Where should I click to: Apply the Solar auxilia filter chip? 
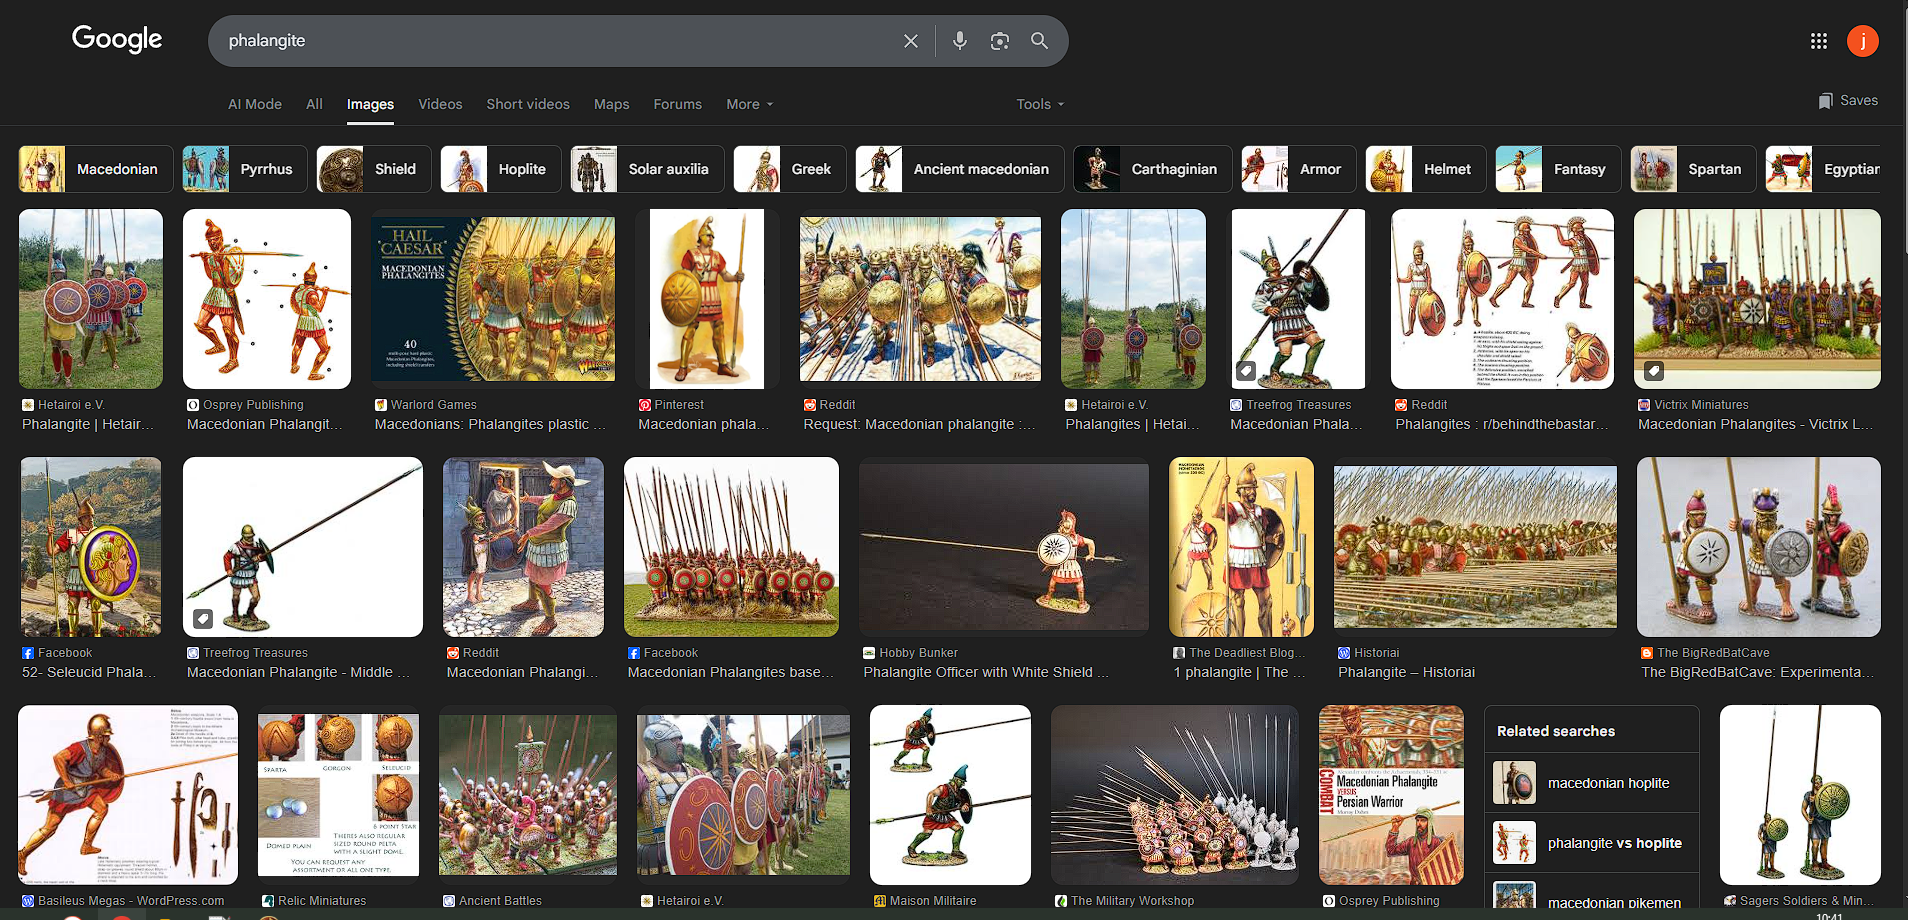(x=647, y=169)
